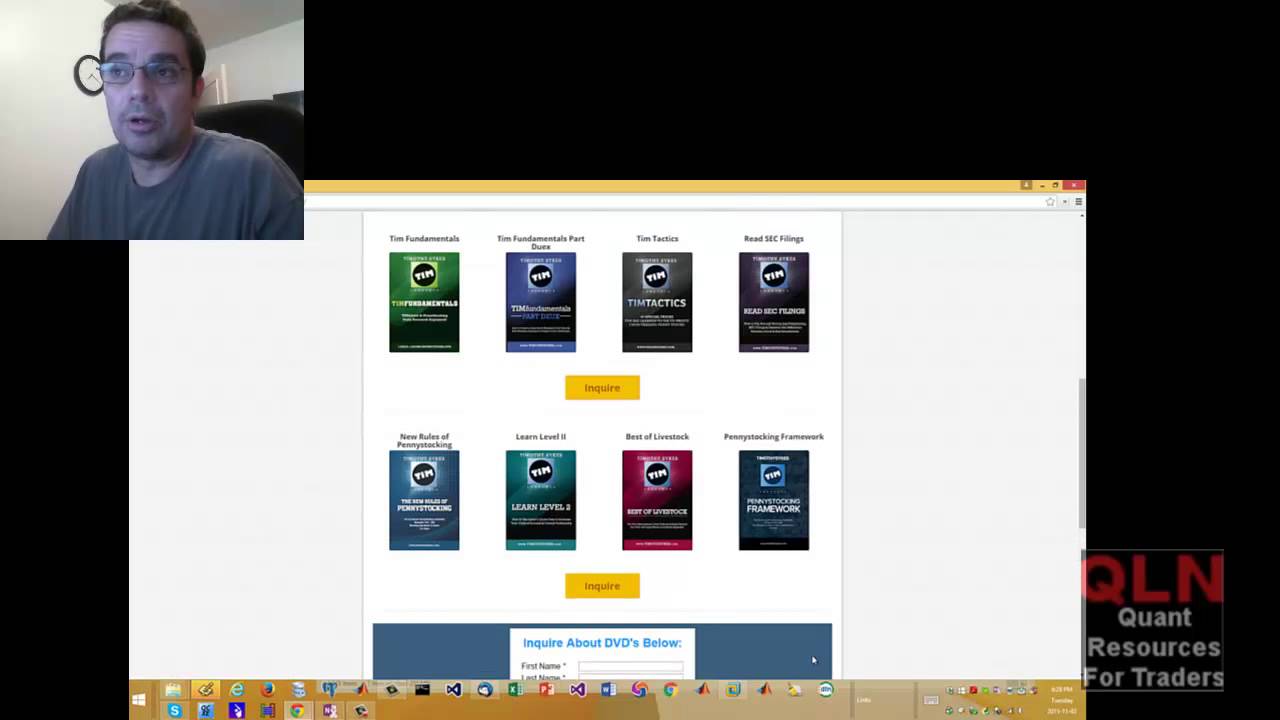Open Chrome icon in the upper taskbar row
This screenshot has height=720, width=1280.
pos(670,690)
